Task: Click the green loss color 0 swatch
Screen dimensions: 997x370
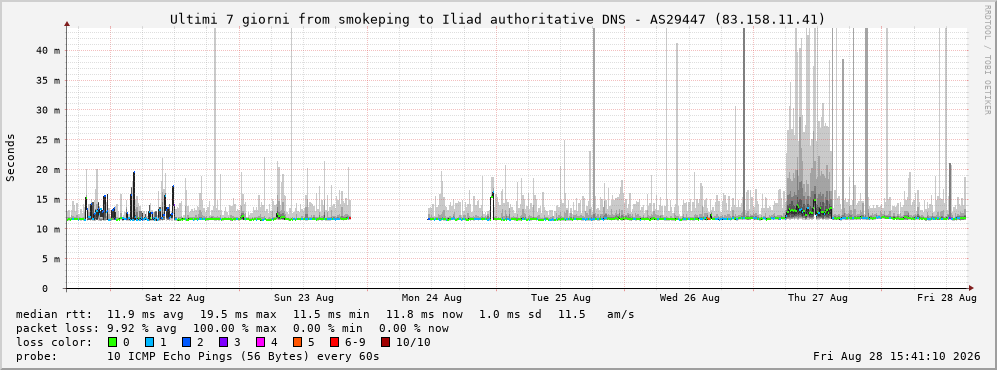Action: (x=113, y=342)
